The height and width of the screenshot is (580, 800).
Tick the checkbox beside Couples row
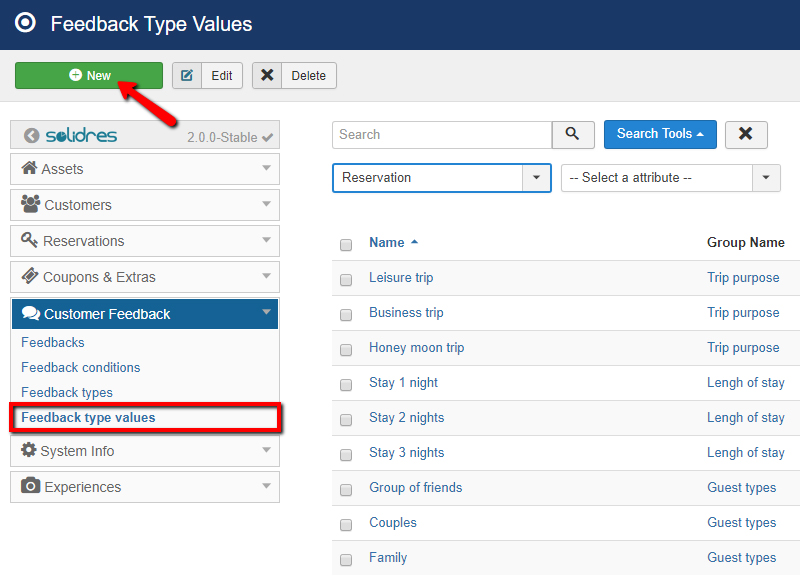346,523
